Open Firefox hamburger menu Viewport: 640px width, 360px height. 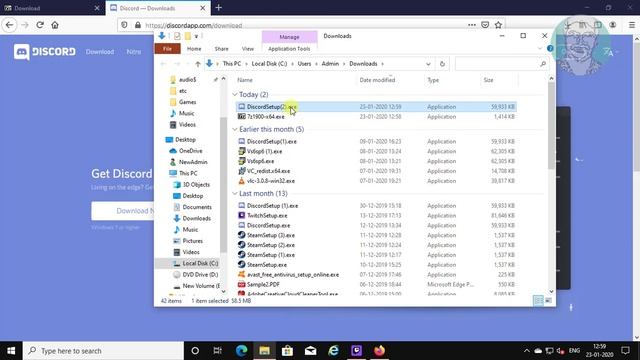(631, 25)
